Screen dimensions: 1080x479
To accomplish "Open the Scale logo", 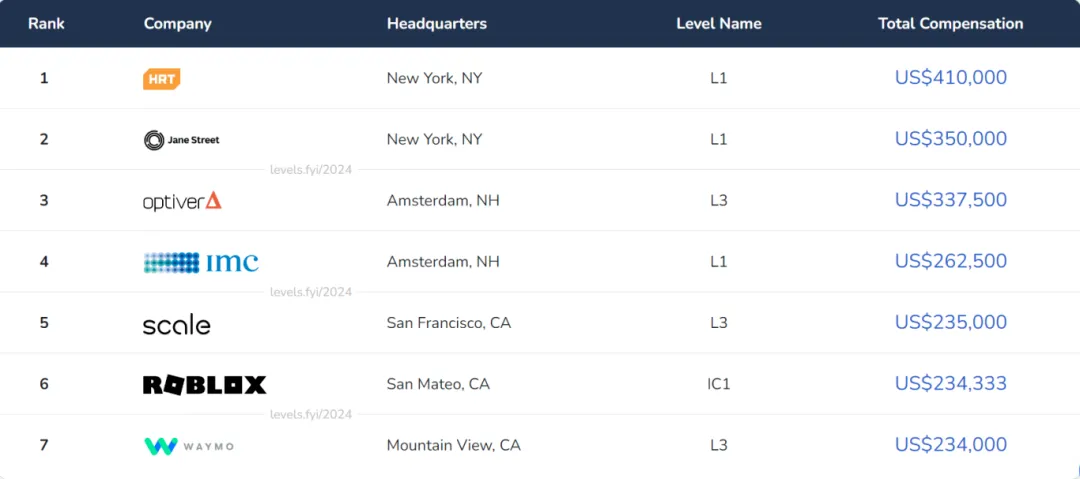I will coord(177,324).
